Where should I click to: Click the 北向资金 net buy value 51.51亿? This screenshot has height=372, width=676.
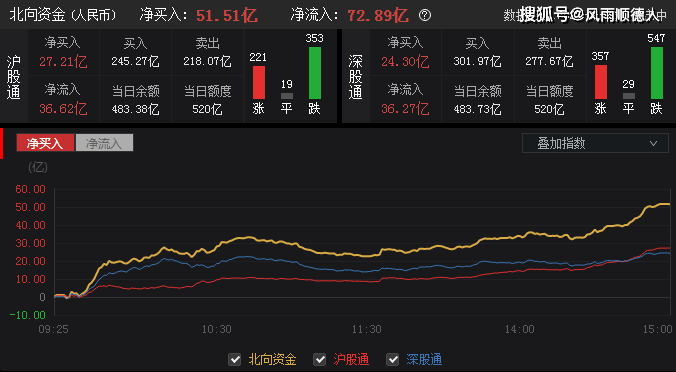click(227, 16)
